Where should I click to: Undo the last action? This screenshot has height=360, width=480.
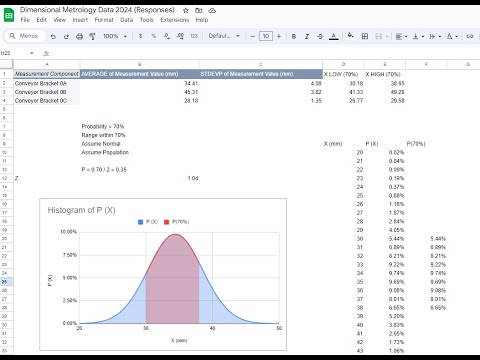pyautogui.click(x=53, y=36)
